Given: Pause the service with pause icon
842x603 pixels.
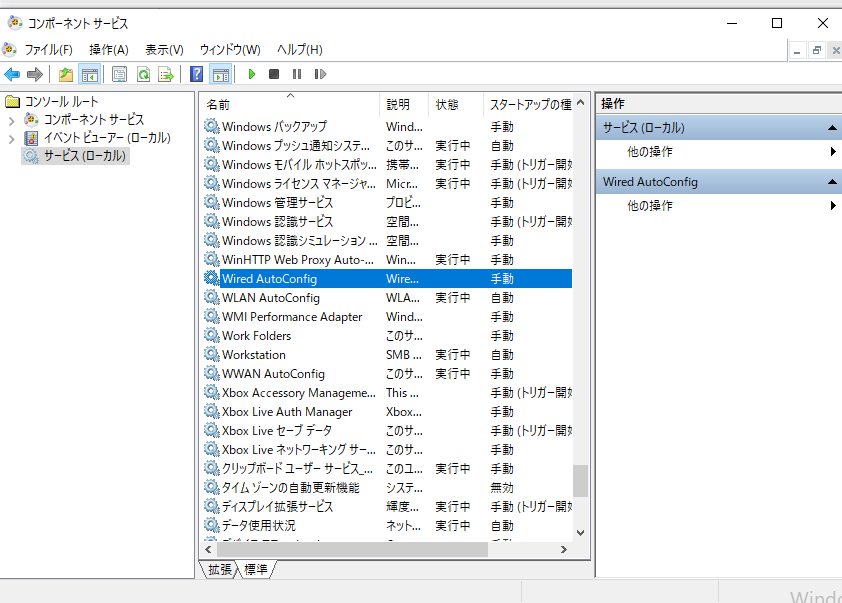Looking at the screenshot, I should pos(297,74).
